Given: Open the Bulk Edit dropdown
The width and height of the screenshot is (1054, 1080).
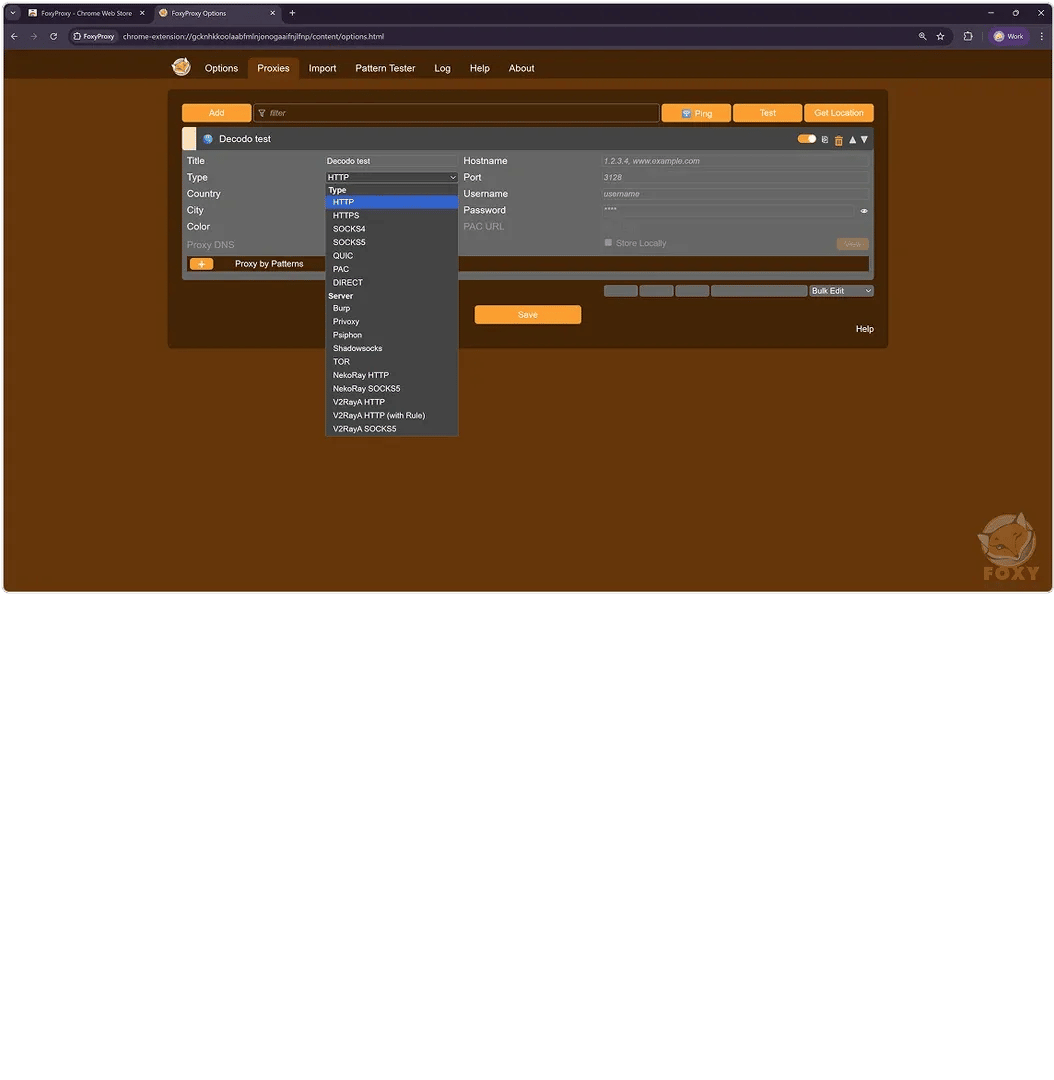Looking at the screenshot, I should (x=841, y=291).
